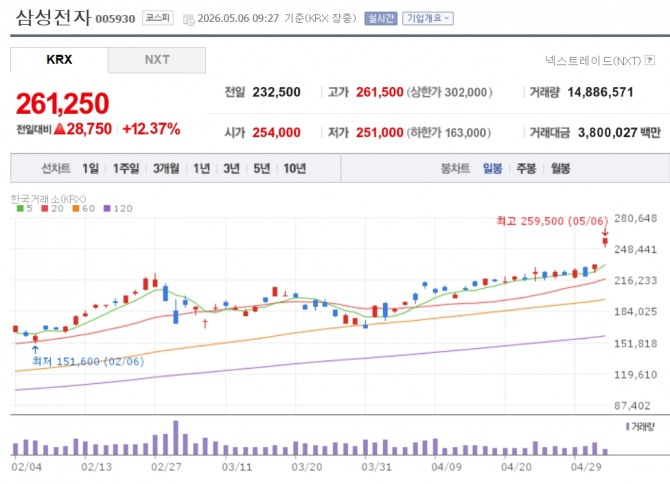The image size is (670, 484).
Task: Open the Nextrade (NXT) help question-mark icon
Action: [649, 60]
